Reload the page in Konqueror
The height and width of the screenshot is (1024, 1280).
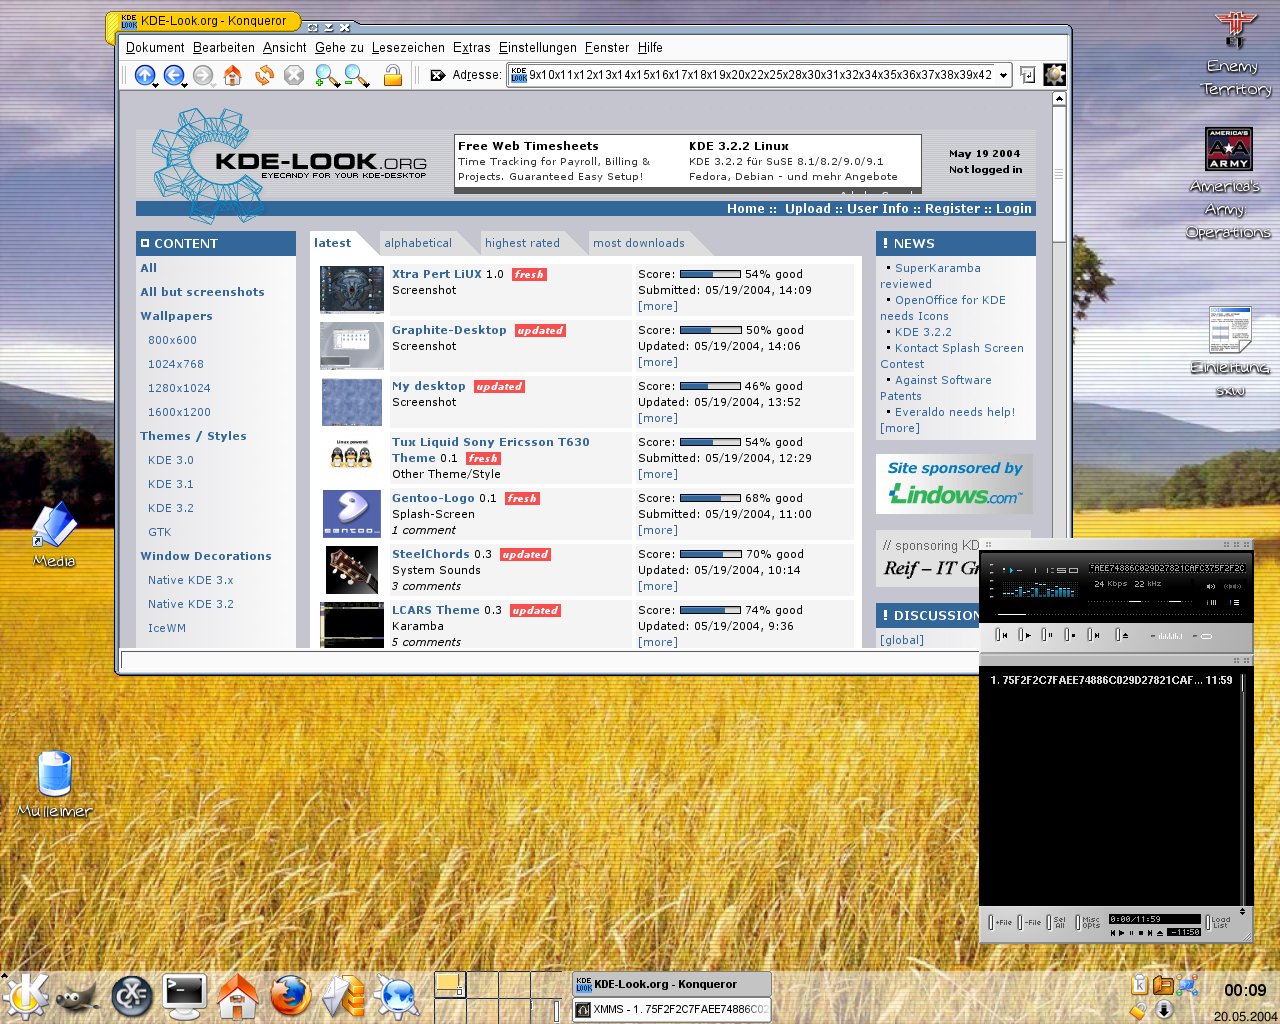[x=264, y=75]
